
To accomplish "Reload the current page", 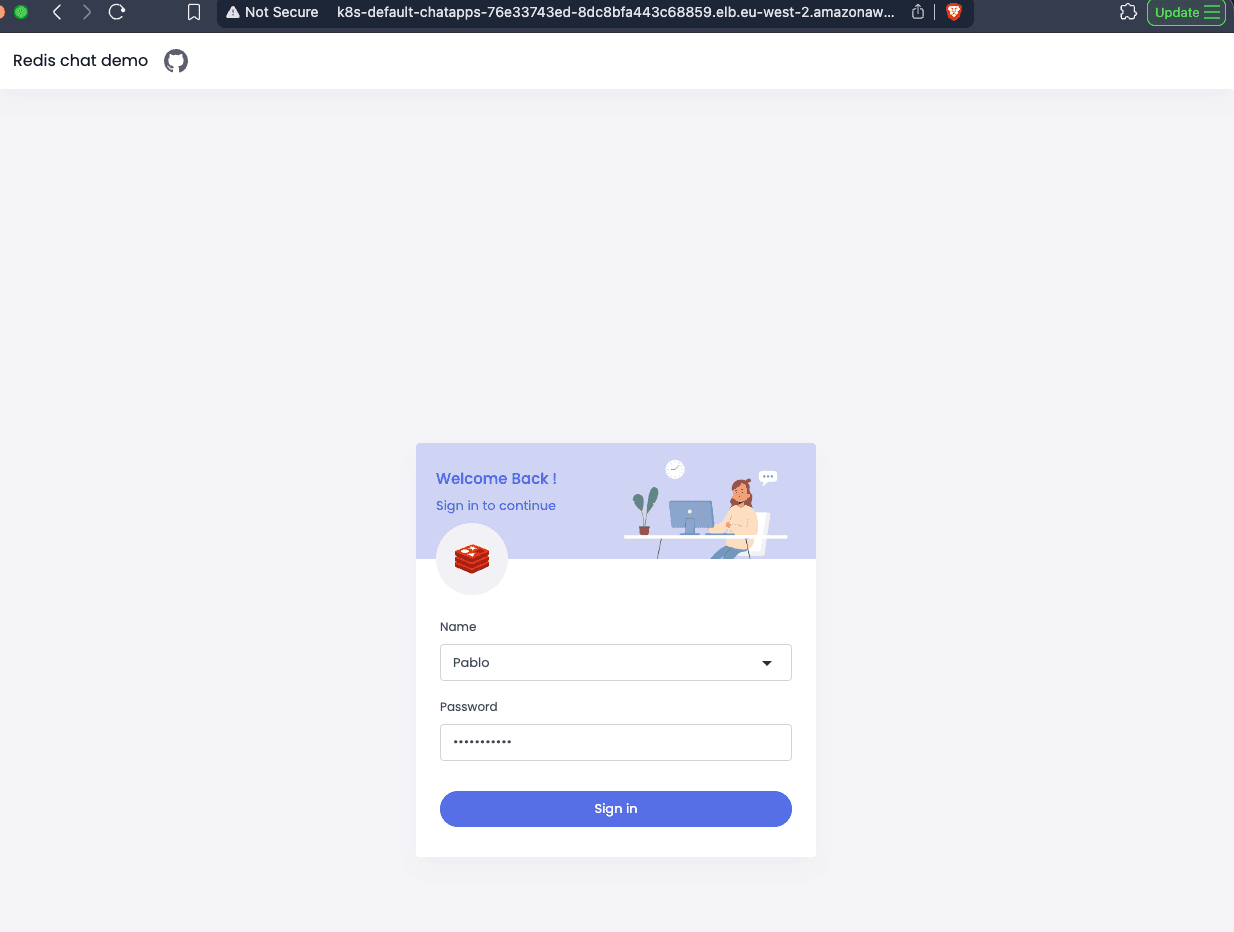I will tap(117, 13).
